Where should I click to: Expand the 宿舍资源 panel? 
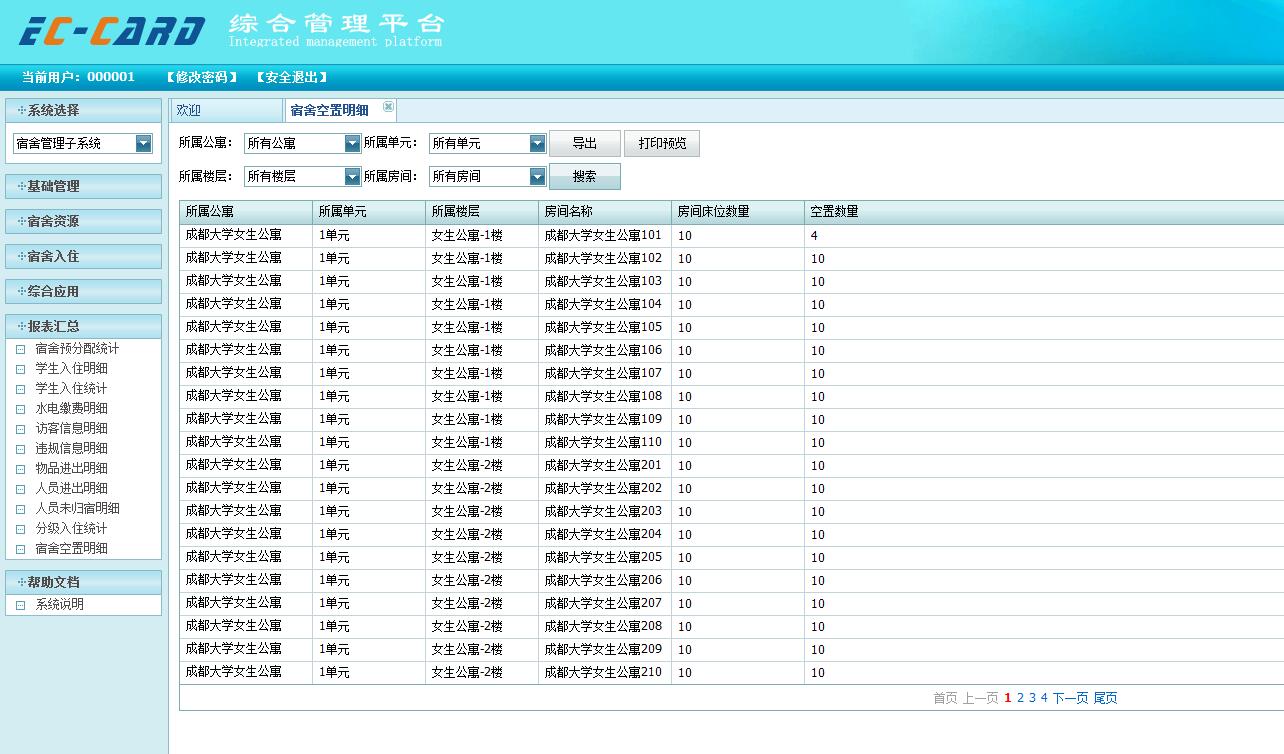pyautogui.click(x=83, y=221)
